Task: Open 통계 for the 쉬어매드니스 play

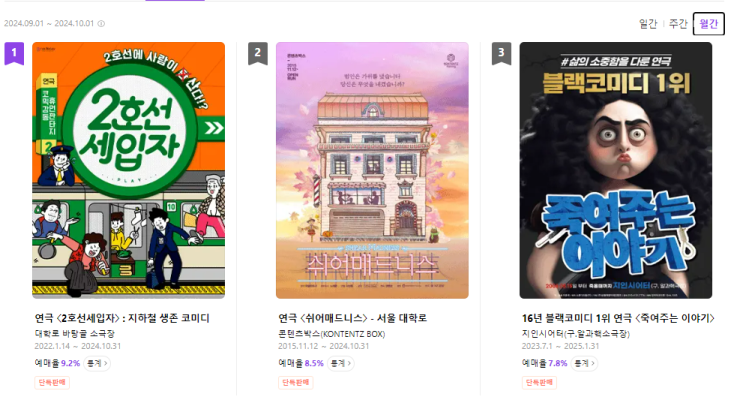Action: click(x=340, y=363)
